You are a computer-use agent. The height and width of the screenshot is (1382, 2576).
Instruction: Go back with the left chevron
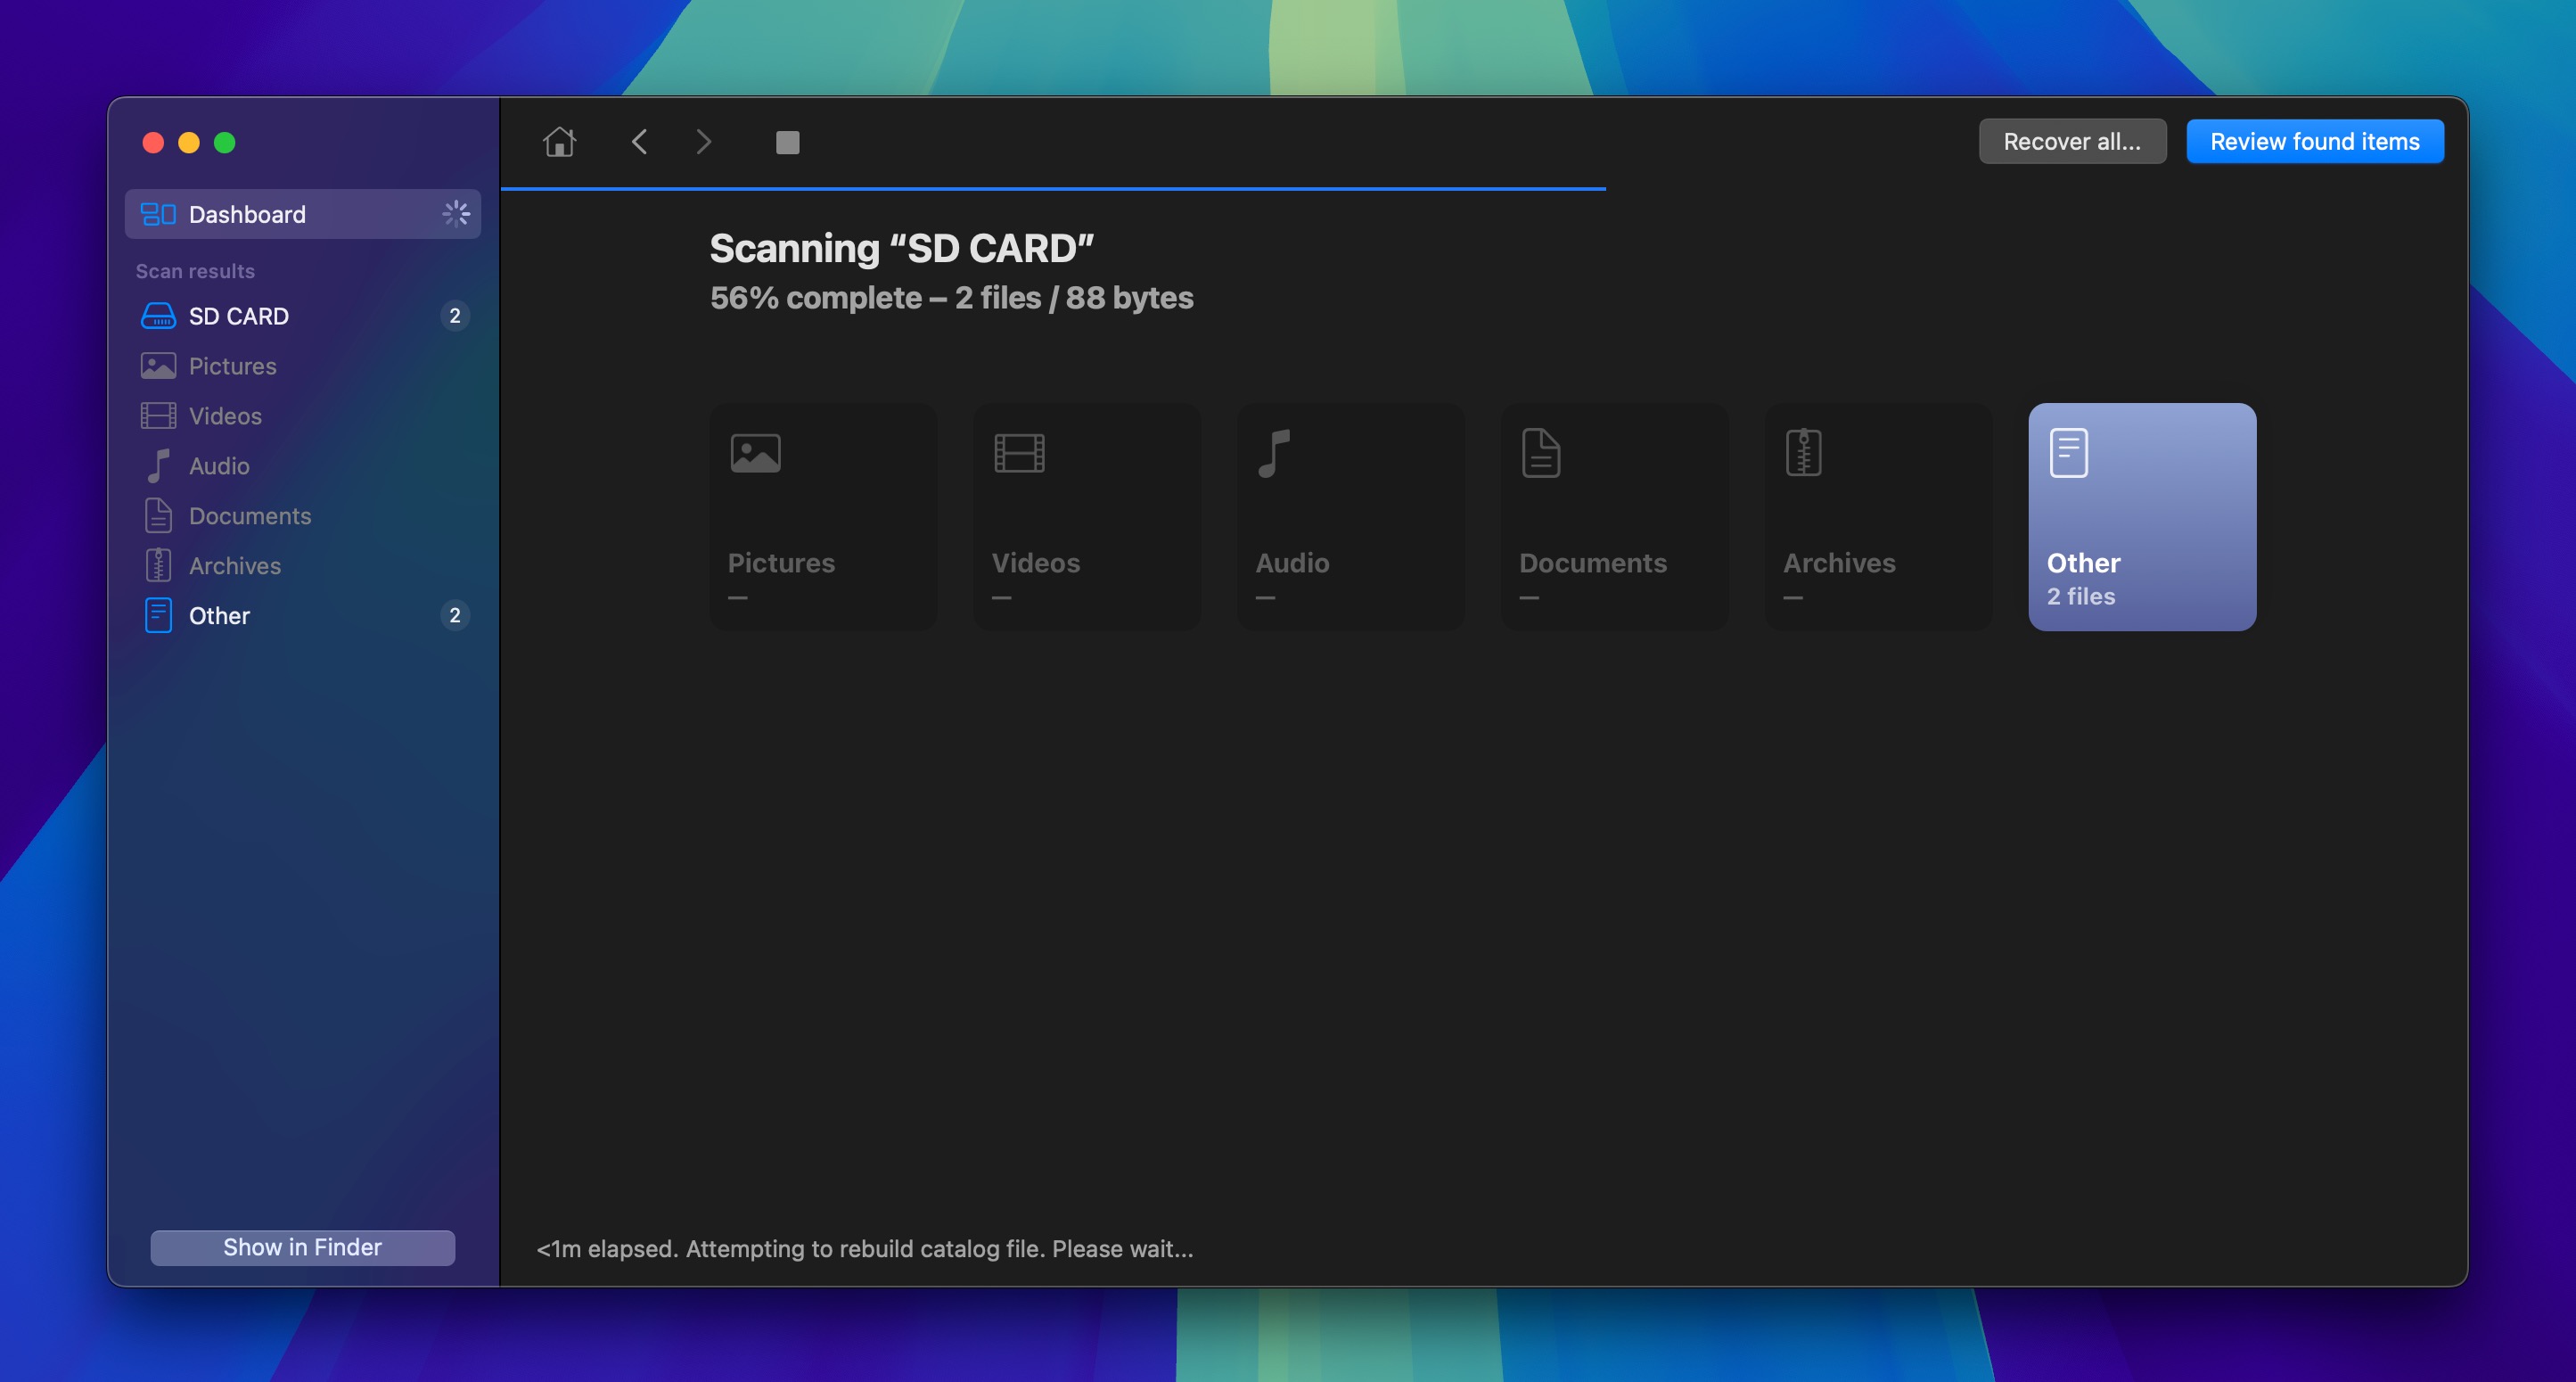pyautogui.click(x=640, y=142)
